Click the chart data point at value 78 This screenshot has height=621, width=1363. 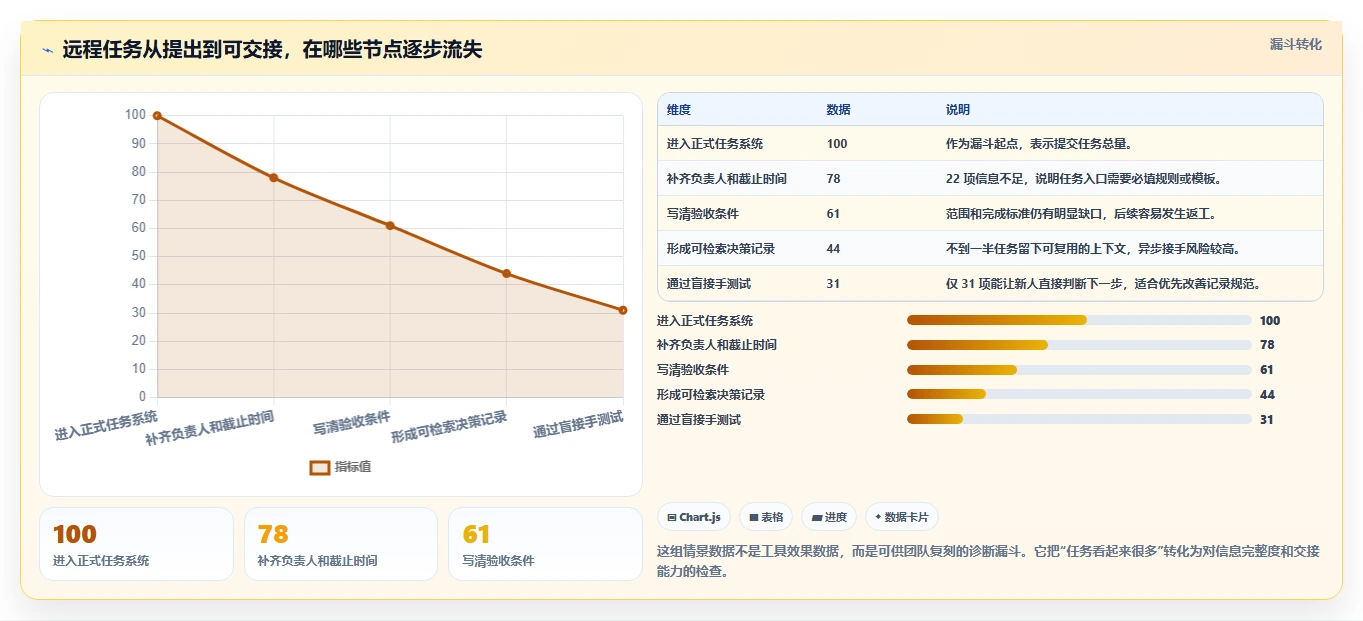point(273,178)
